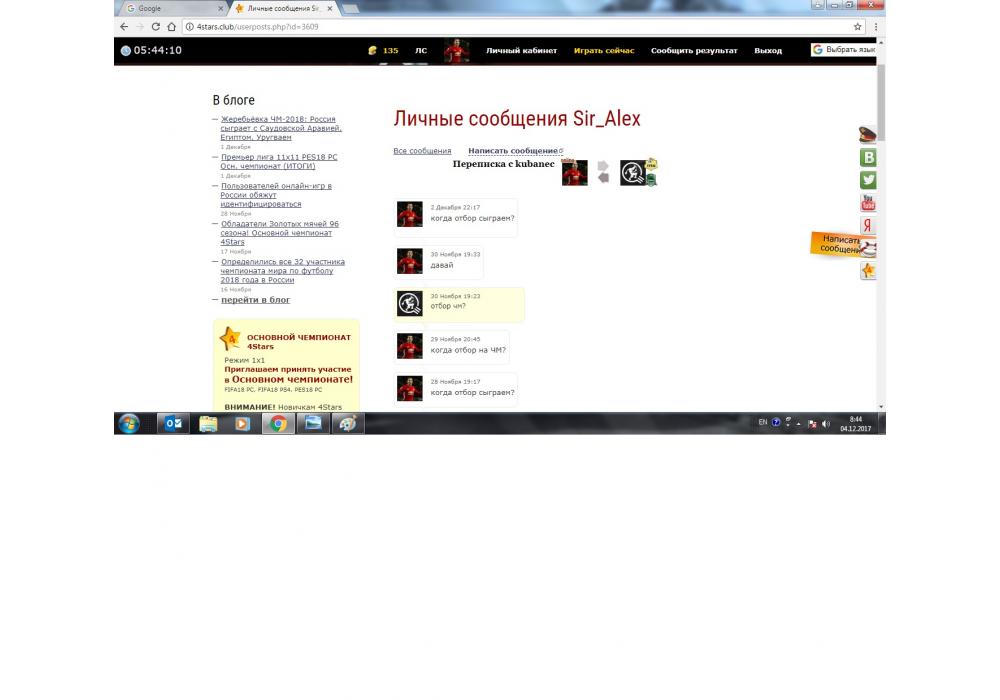The image size is (1000, 700).
Task: Open blog post Премьер лига 11x11 PES18 PC
Action: click(279, 161)
